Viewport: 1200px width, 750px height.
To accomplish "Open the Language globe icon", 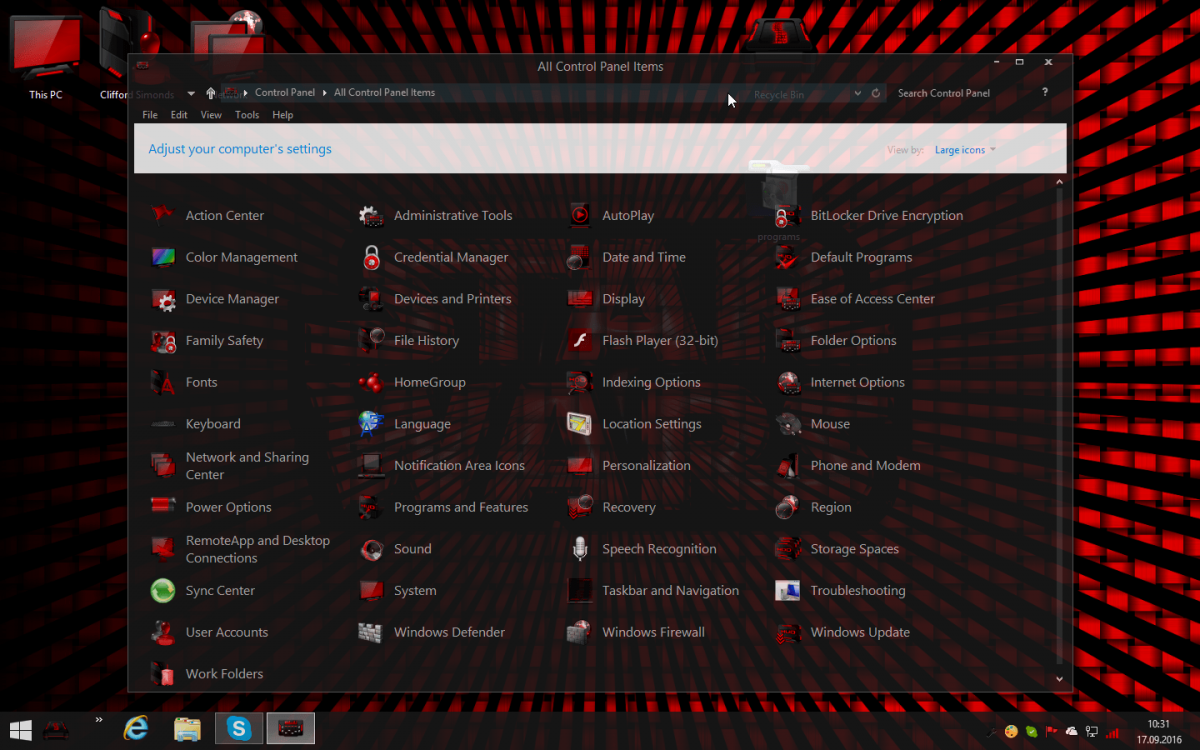I will click(372, 424).
